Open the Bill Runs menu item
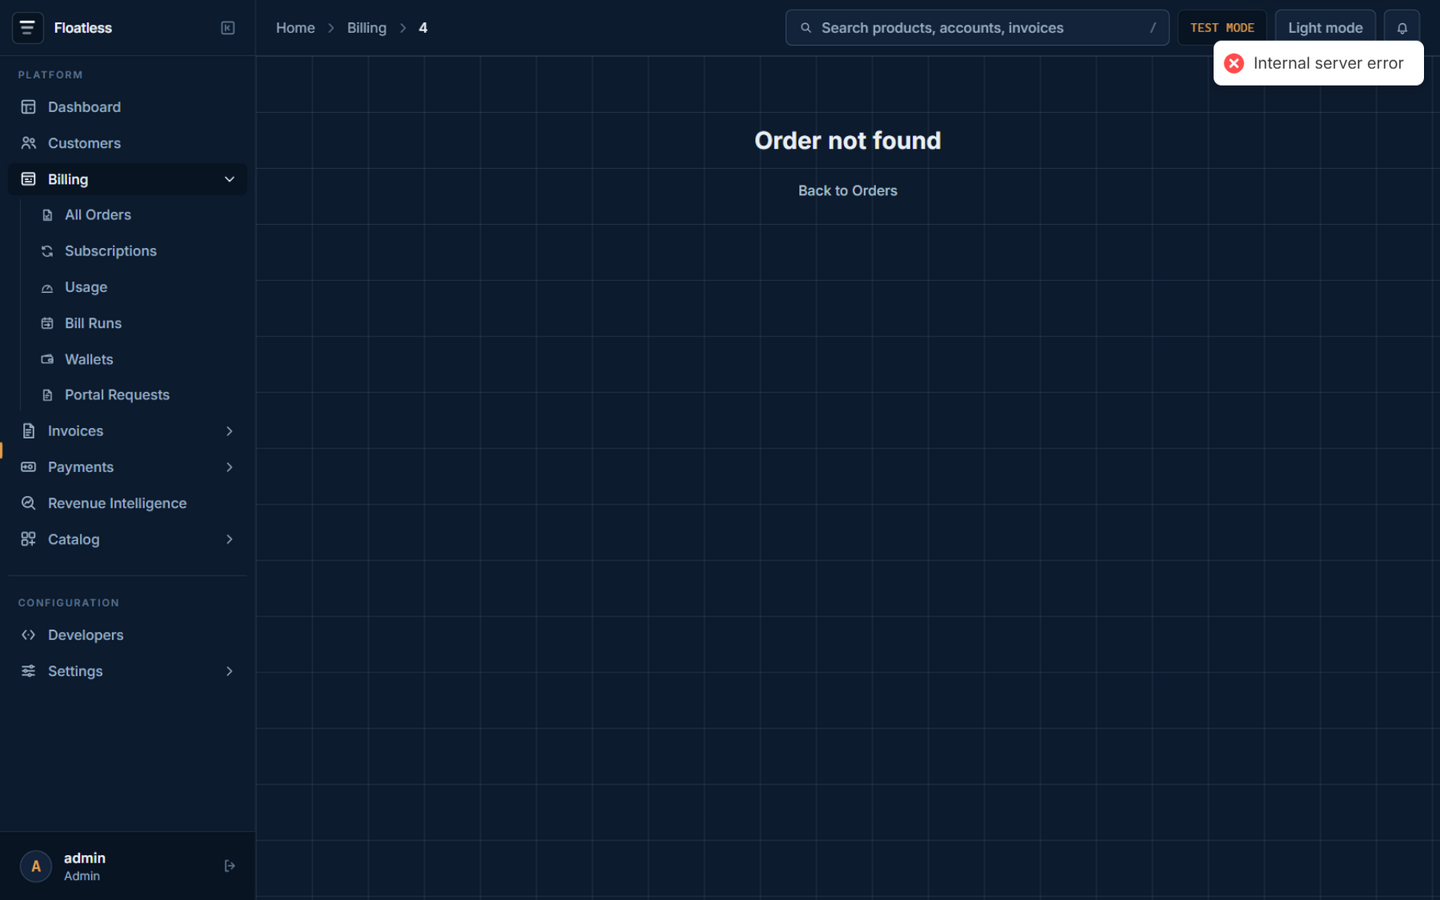This screenshot has height=900, width=1440. click(139, 323)
